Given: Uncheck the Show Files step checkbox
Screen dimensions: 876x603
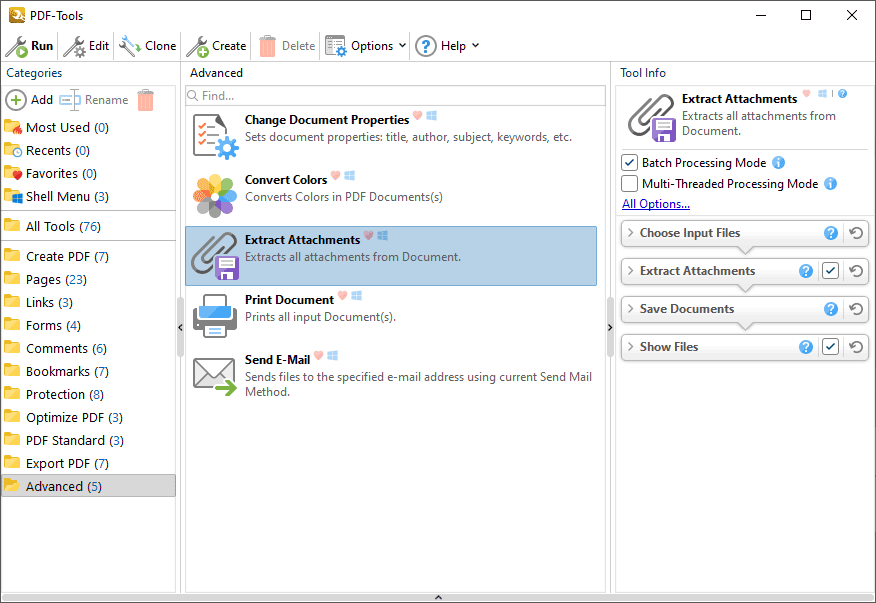Looking at the screenshot, I should coord(830,347).
